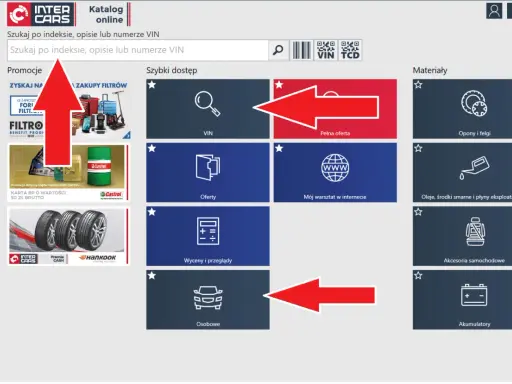Click the VIN QR code icon

tap(326, 50)
